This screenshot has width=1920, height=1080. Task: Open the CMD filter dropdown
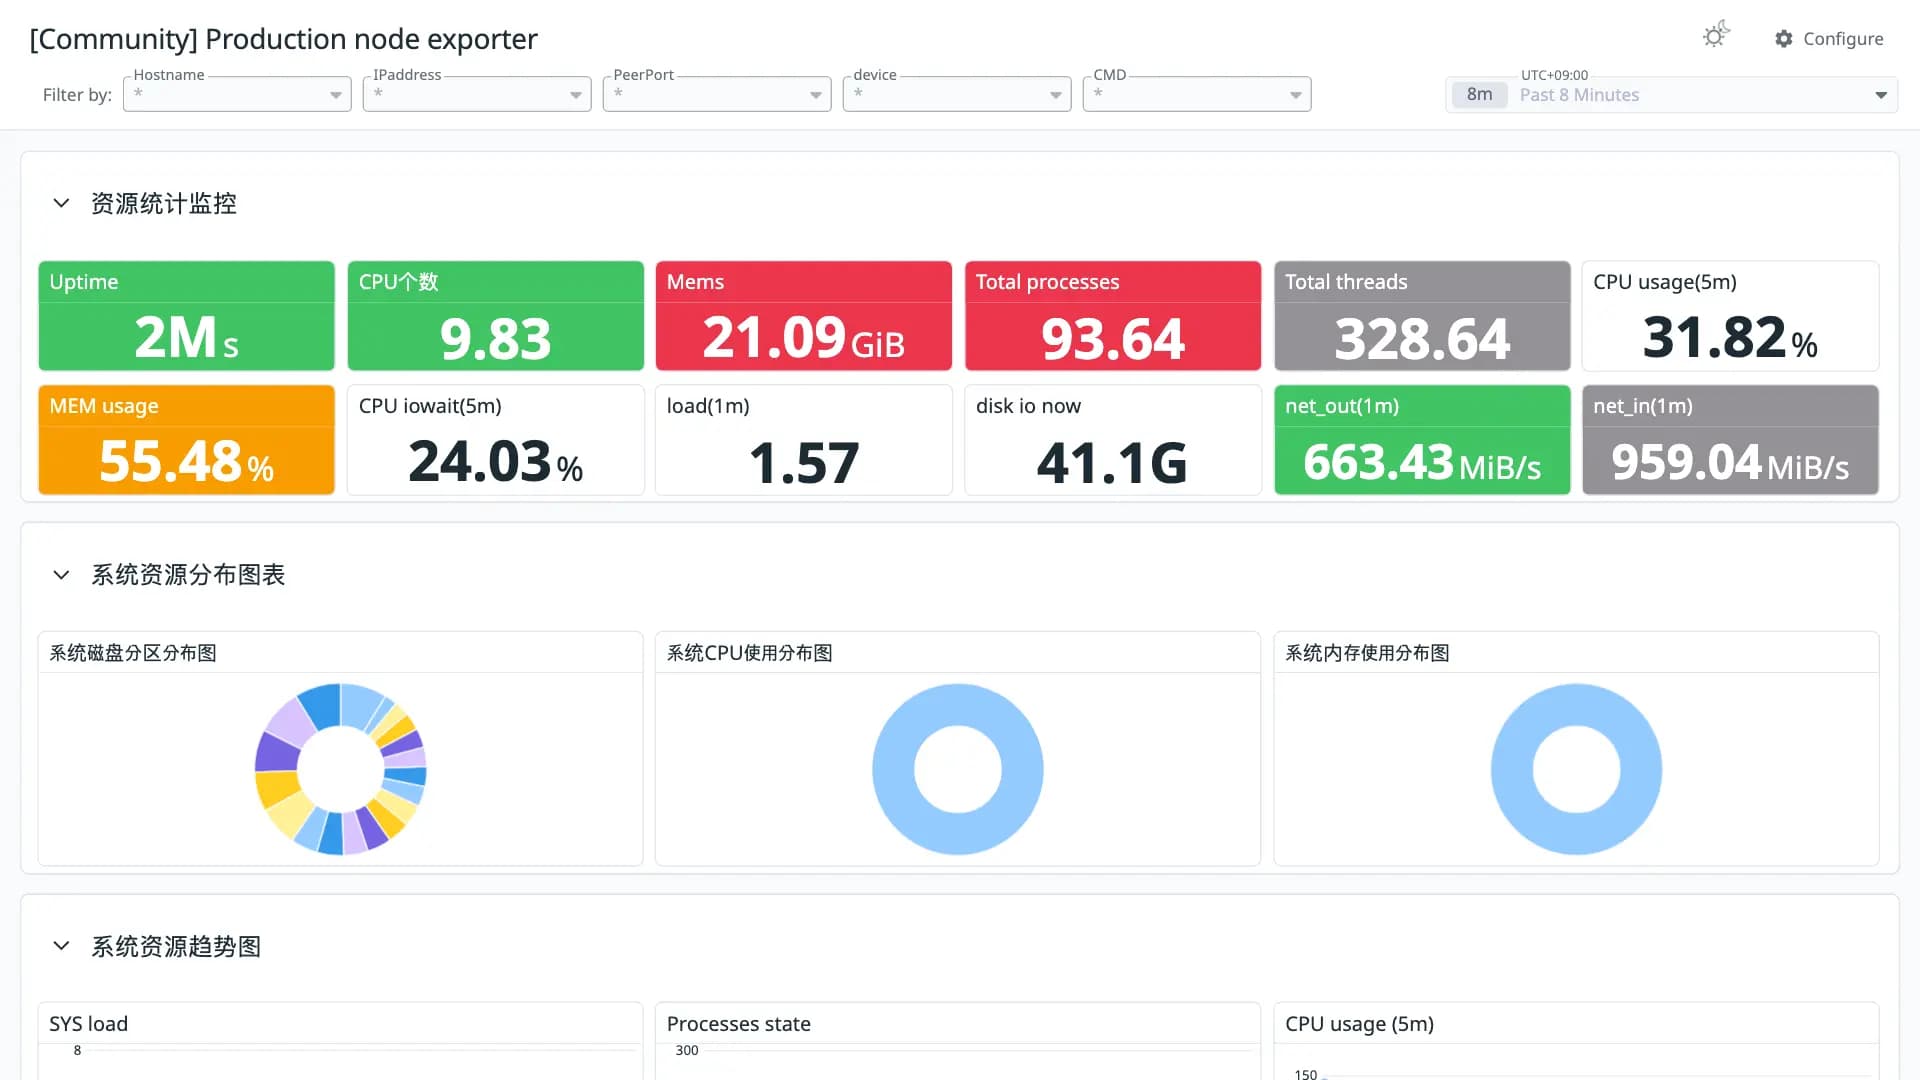pyautogui.click(x=1197, y=94)
